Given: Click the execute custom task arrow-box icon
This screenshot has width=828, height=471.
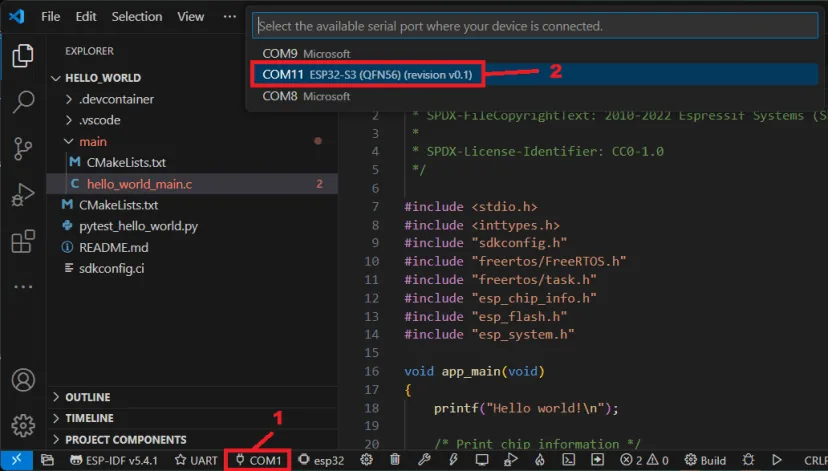Looking at the screenshot, I should 597,460.
